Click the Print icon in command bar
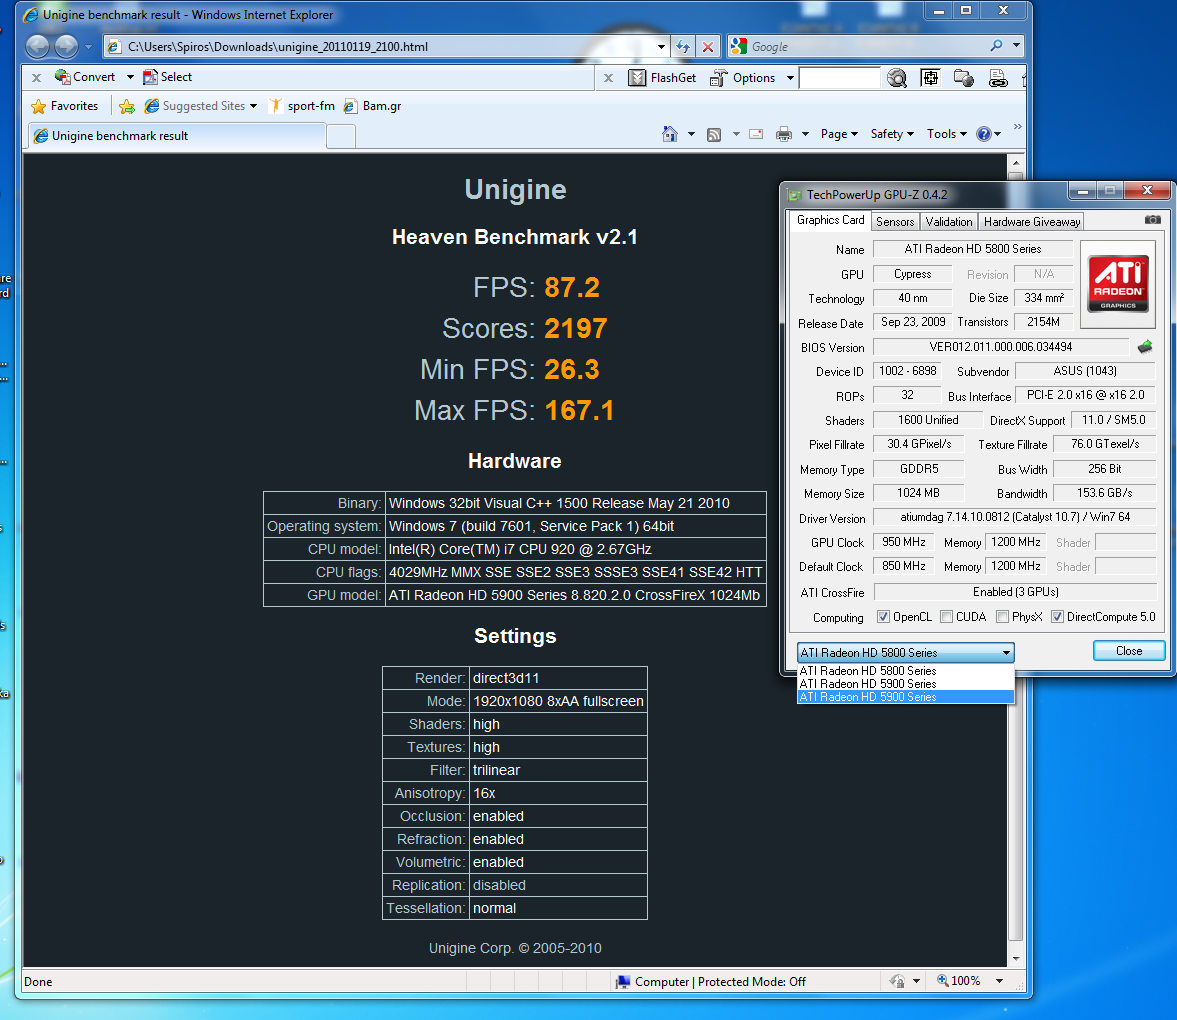The image size is (1177, 1020). (x=784, y=134)
